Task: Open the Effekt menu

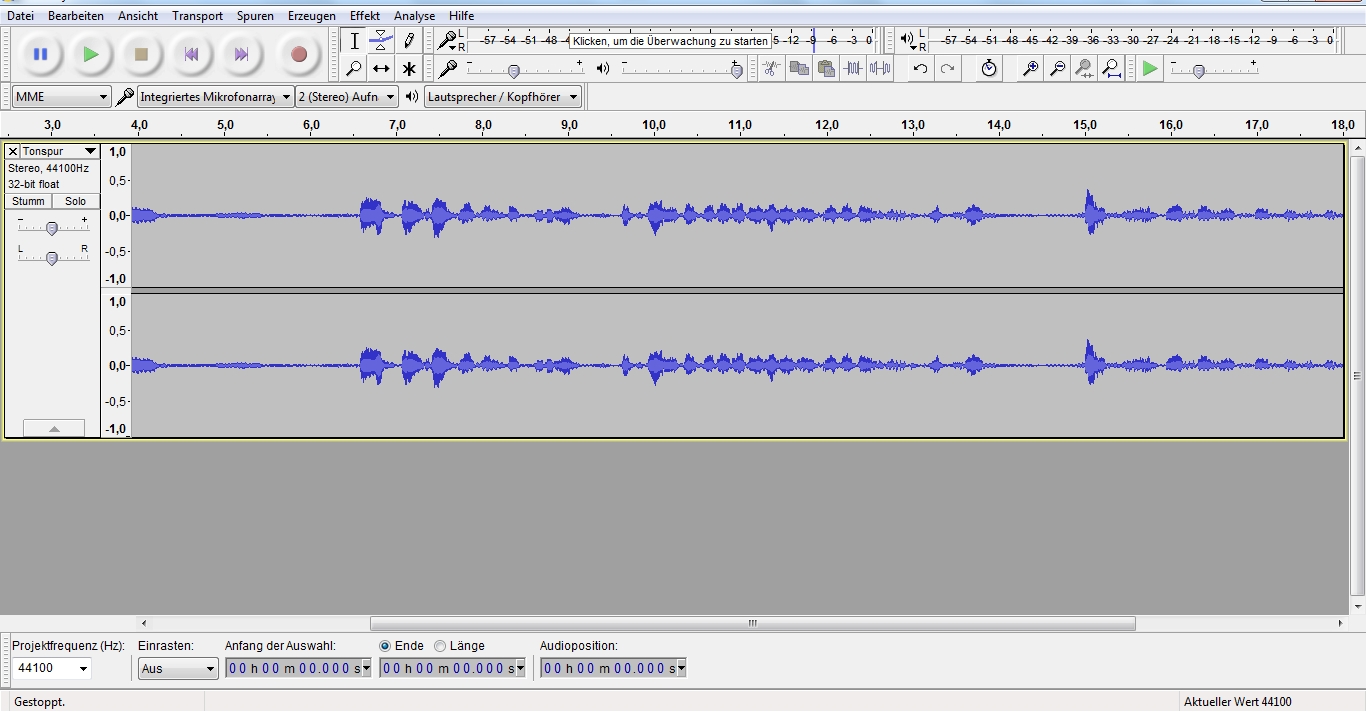Action: (x=364, y=16)
